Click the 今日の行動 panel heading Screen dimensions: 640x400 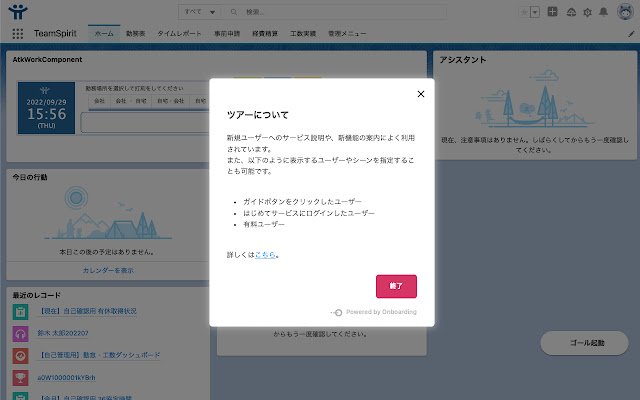click(x=30, y=177)
